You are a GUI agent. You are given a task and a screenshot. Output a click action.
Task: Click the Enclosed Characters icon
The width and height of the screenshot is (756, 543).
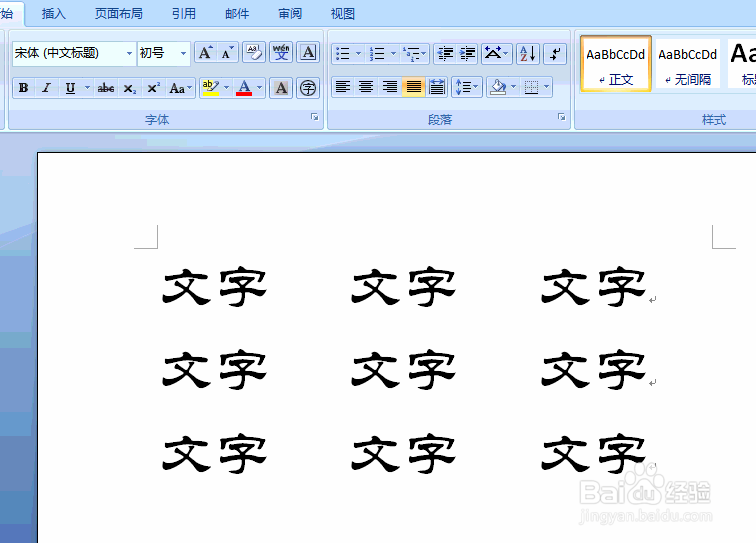coord(308,88)
